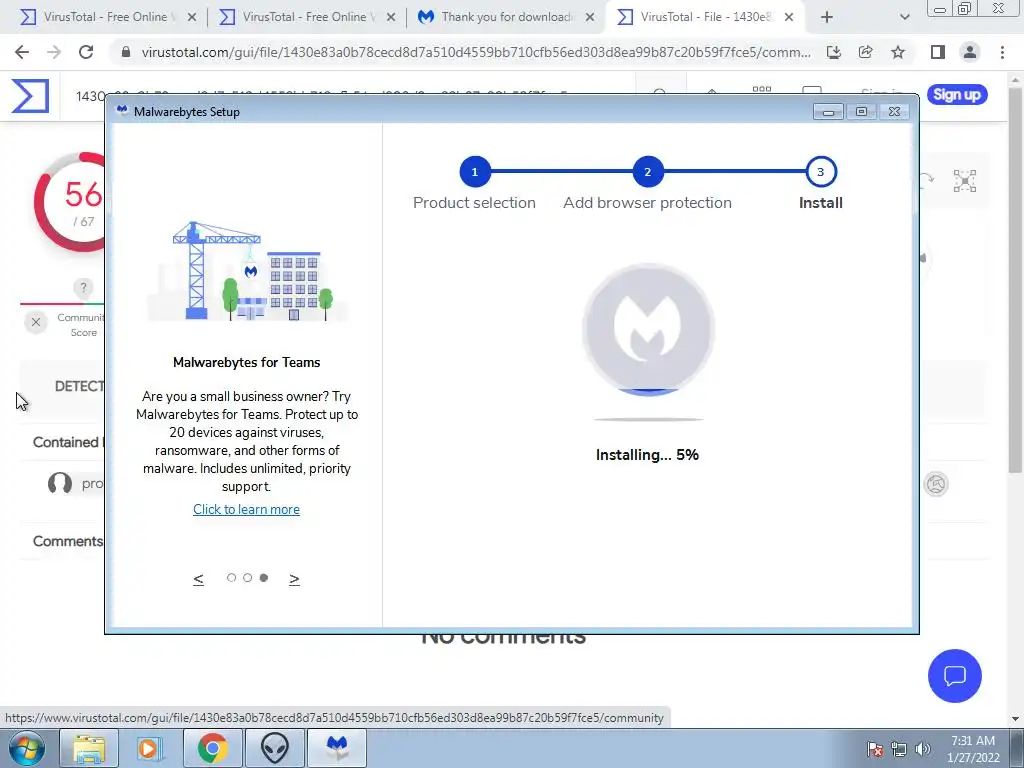This screenshot has width=1024, height=768.
Task: Bookmark this page with star icon
Action: point(898,52)
